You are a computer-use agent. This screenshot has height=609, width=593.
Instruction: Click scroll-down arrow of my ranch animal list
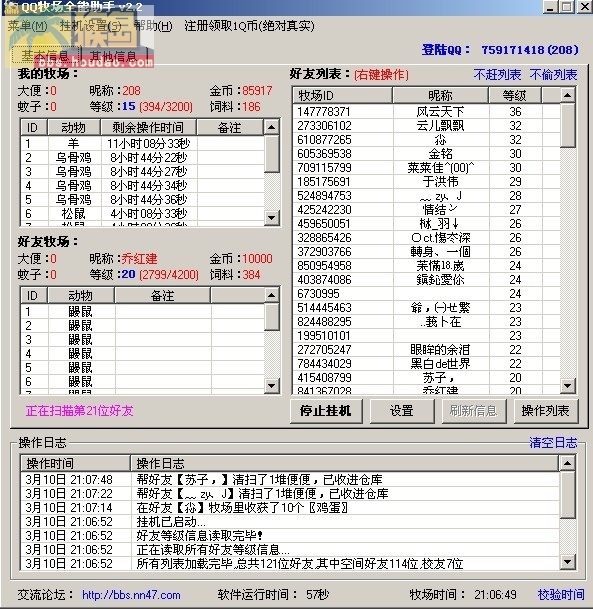coord(272,218)
